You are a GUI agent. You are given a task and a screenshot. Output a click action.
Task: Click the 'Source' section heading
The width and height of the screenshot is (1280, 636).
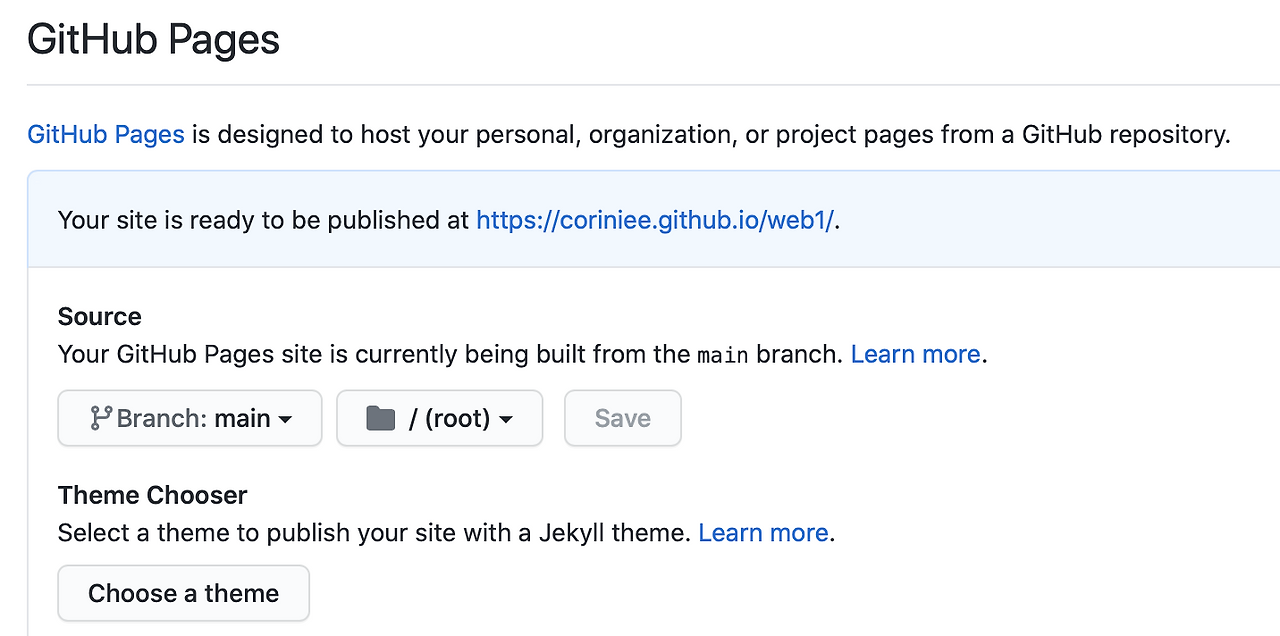point(99,316)
